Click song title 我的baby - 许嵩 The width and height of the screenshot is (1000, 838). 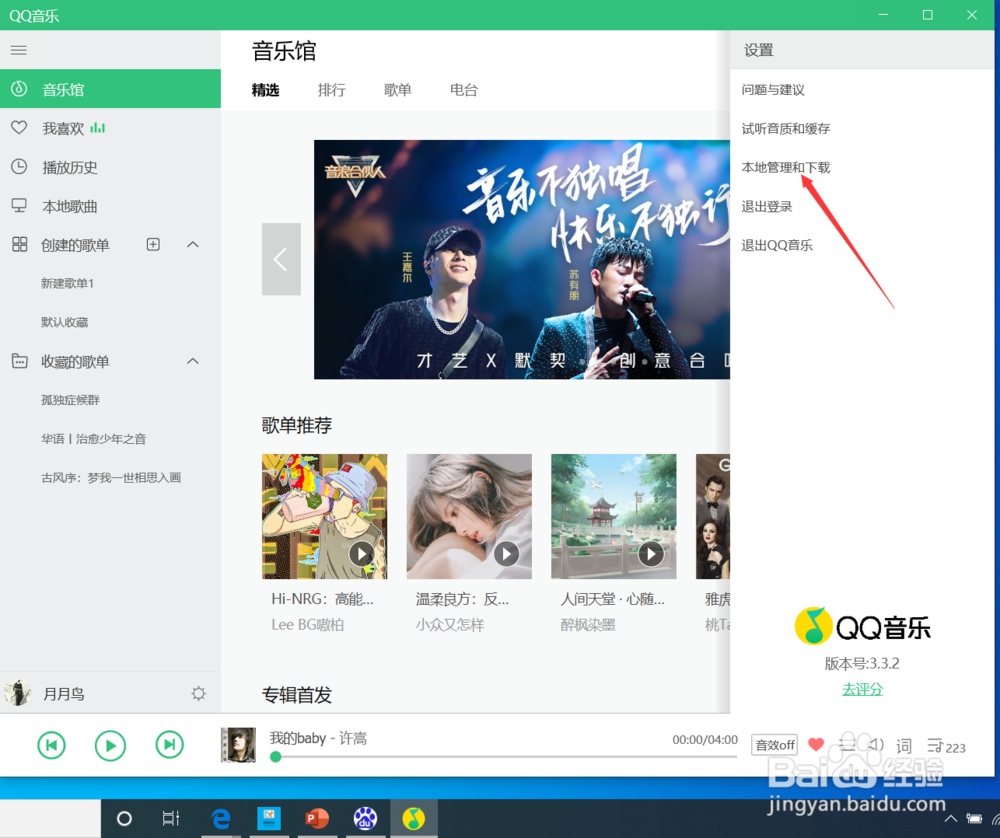[x=318, y=738]
